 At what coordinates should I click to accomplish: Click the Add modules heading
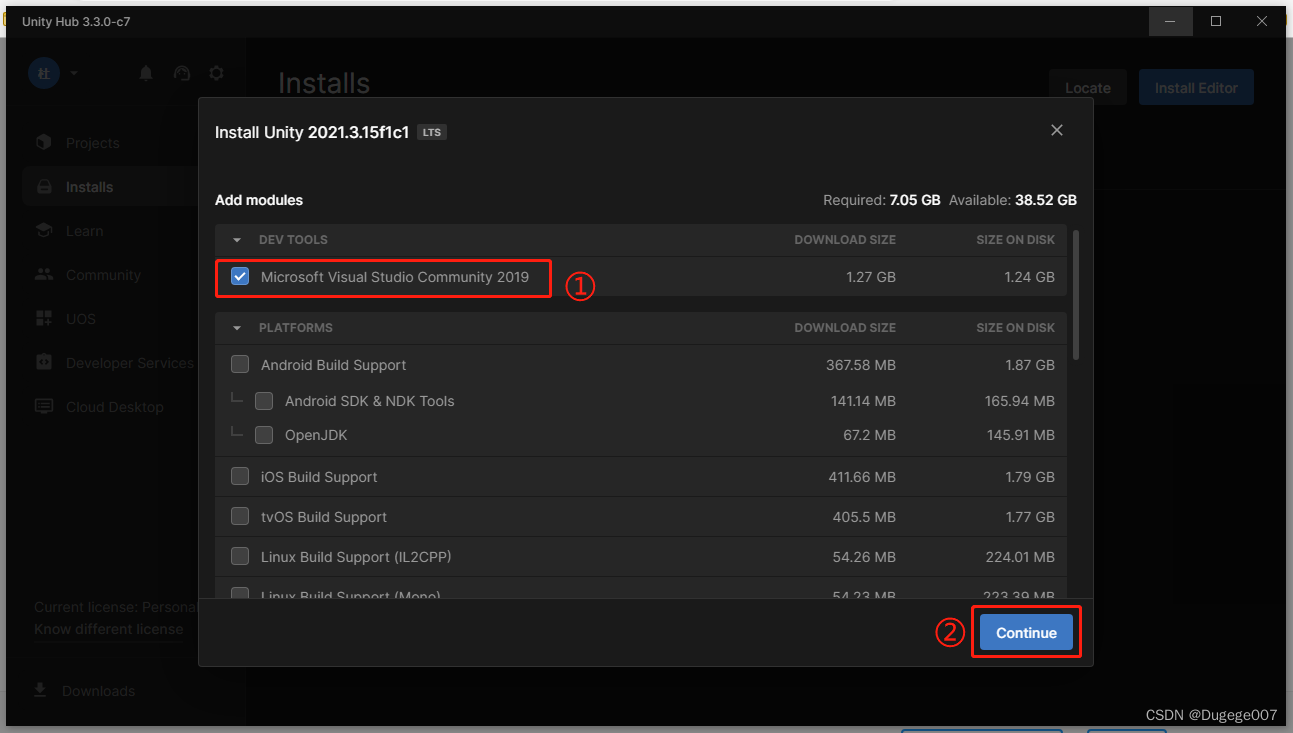pyautogui.click(x=259, y=200)
